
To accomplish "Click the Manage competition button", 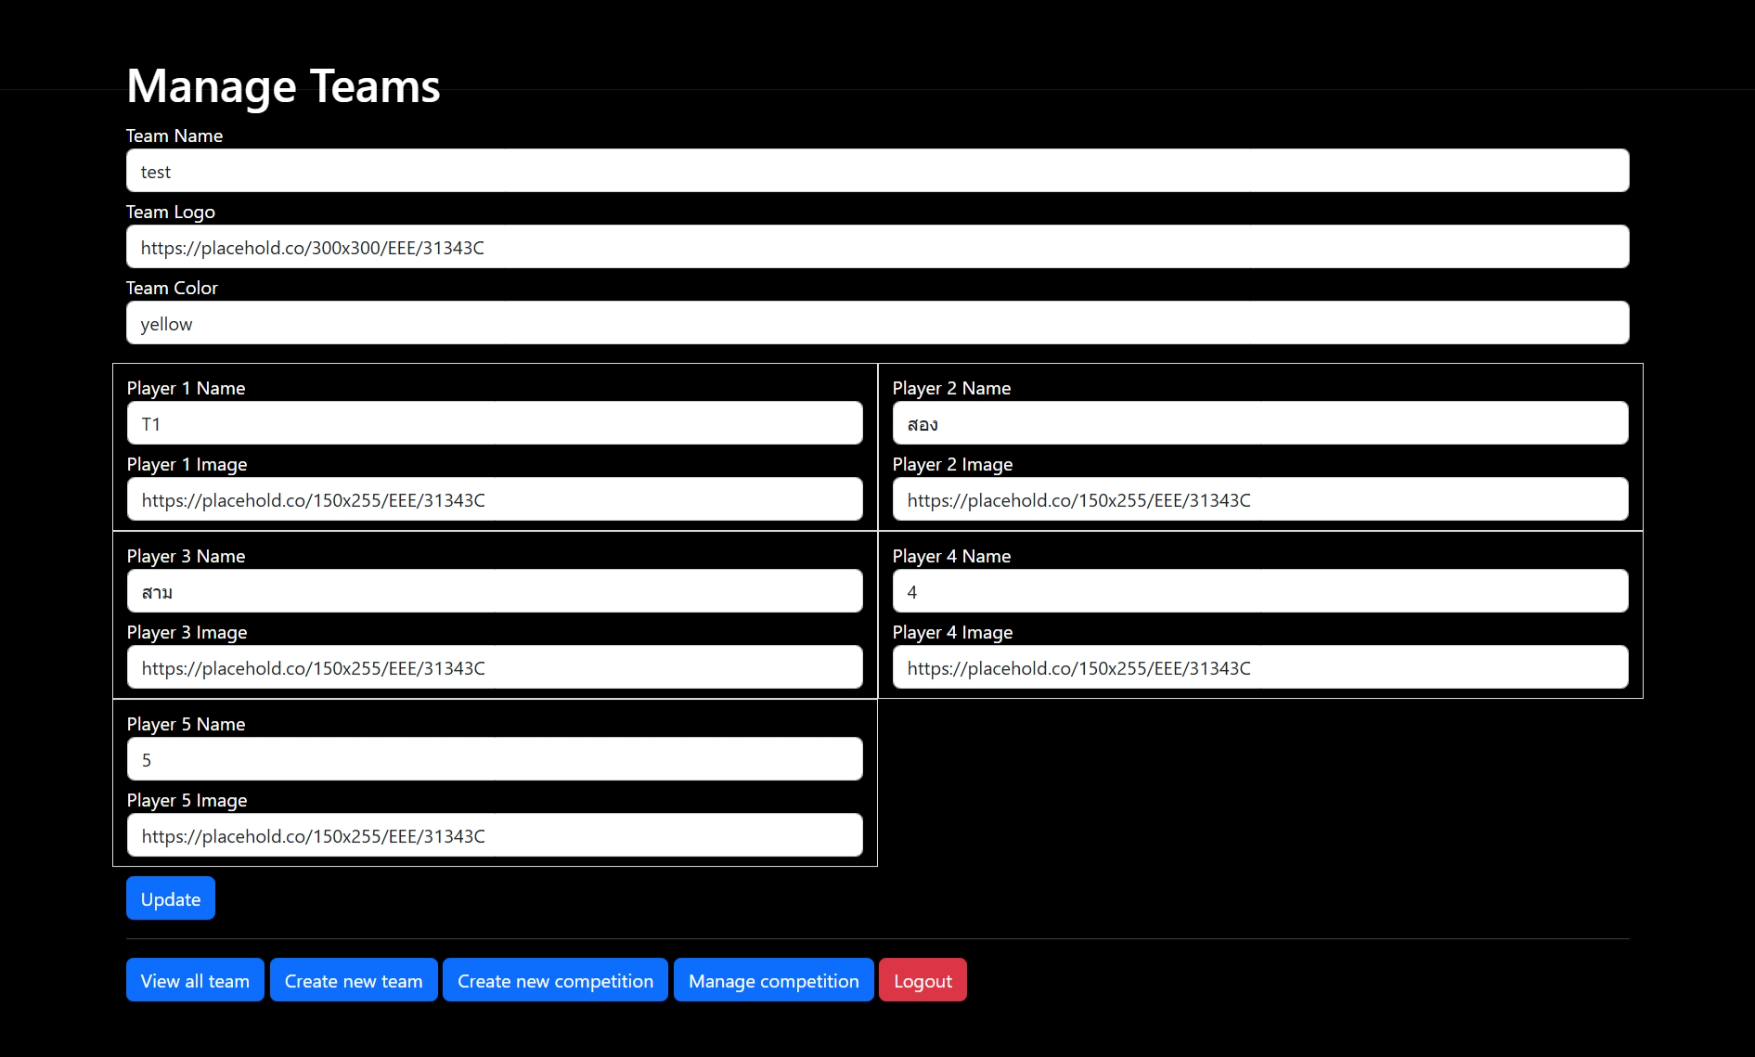I will coord(773,980).
